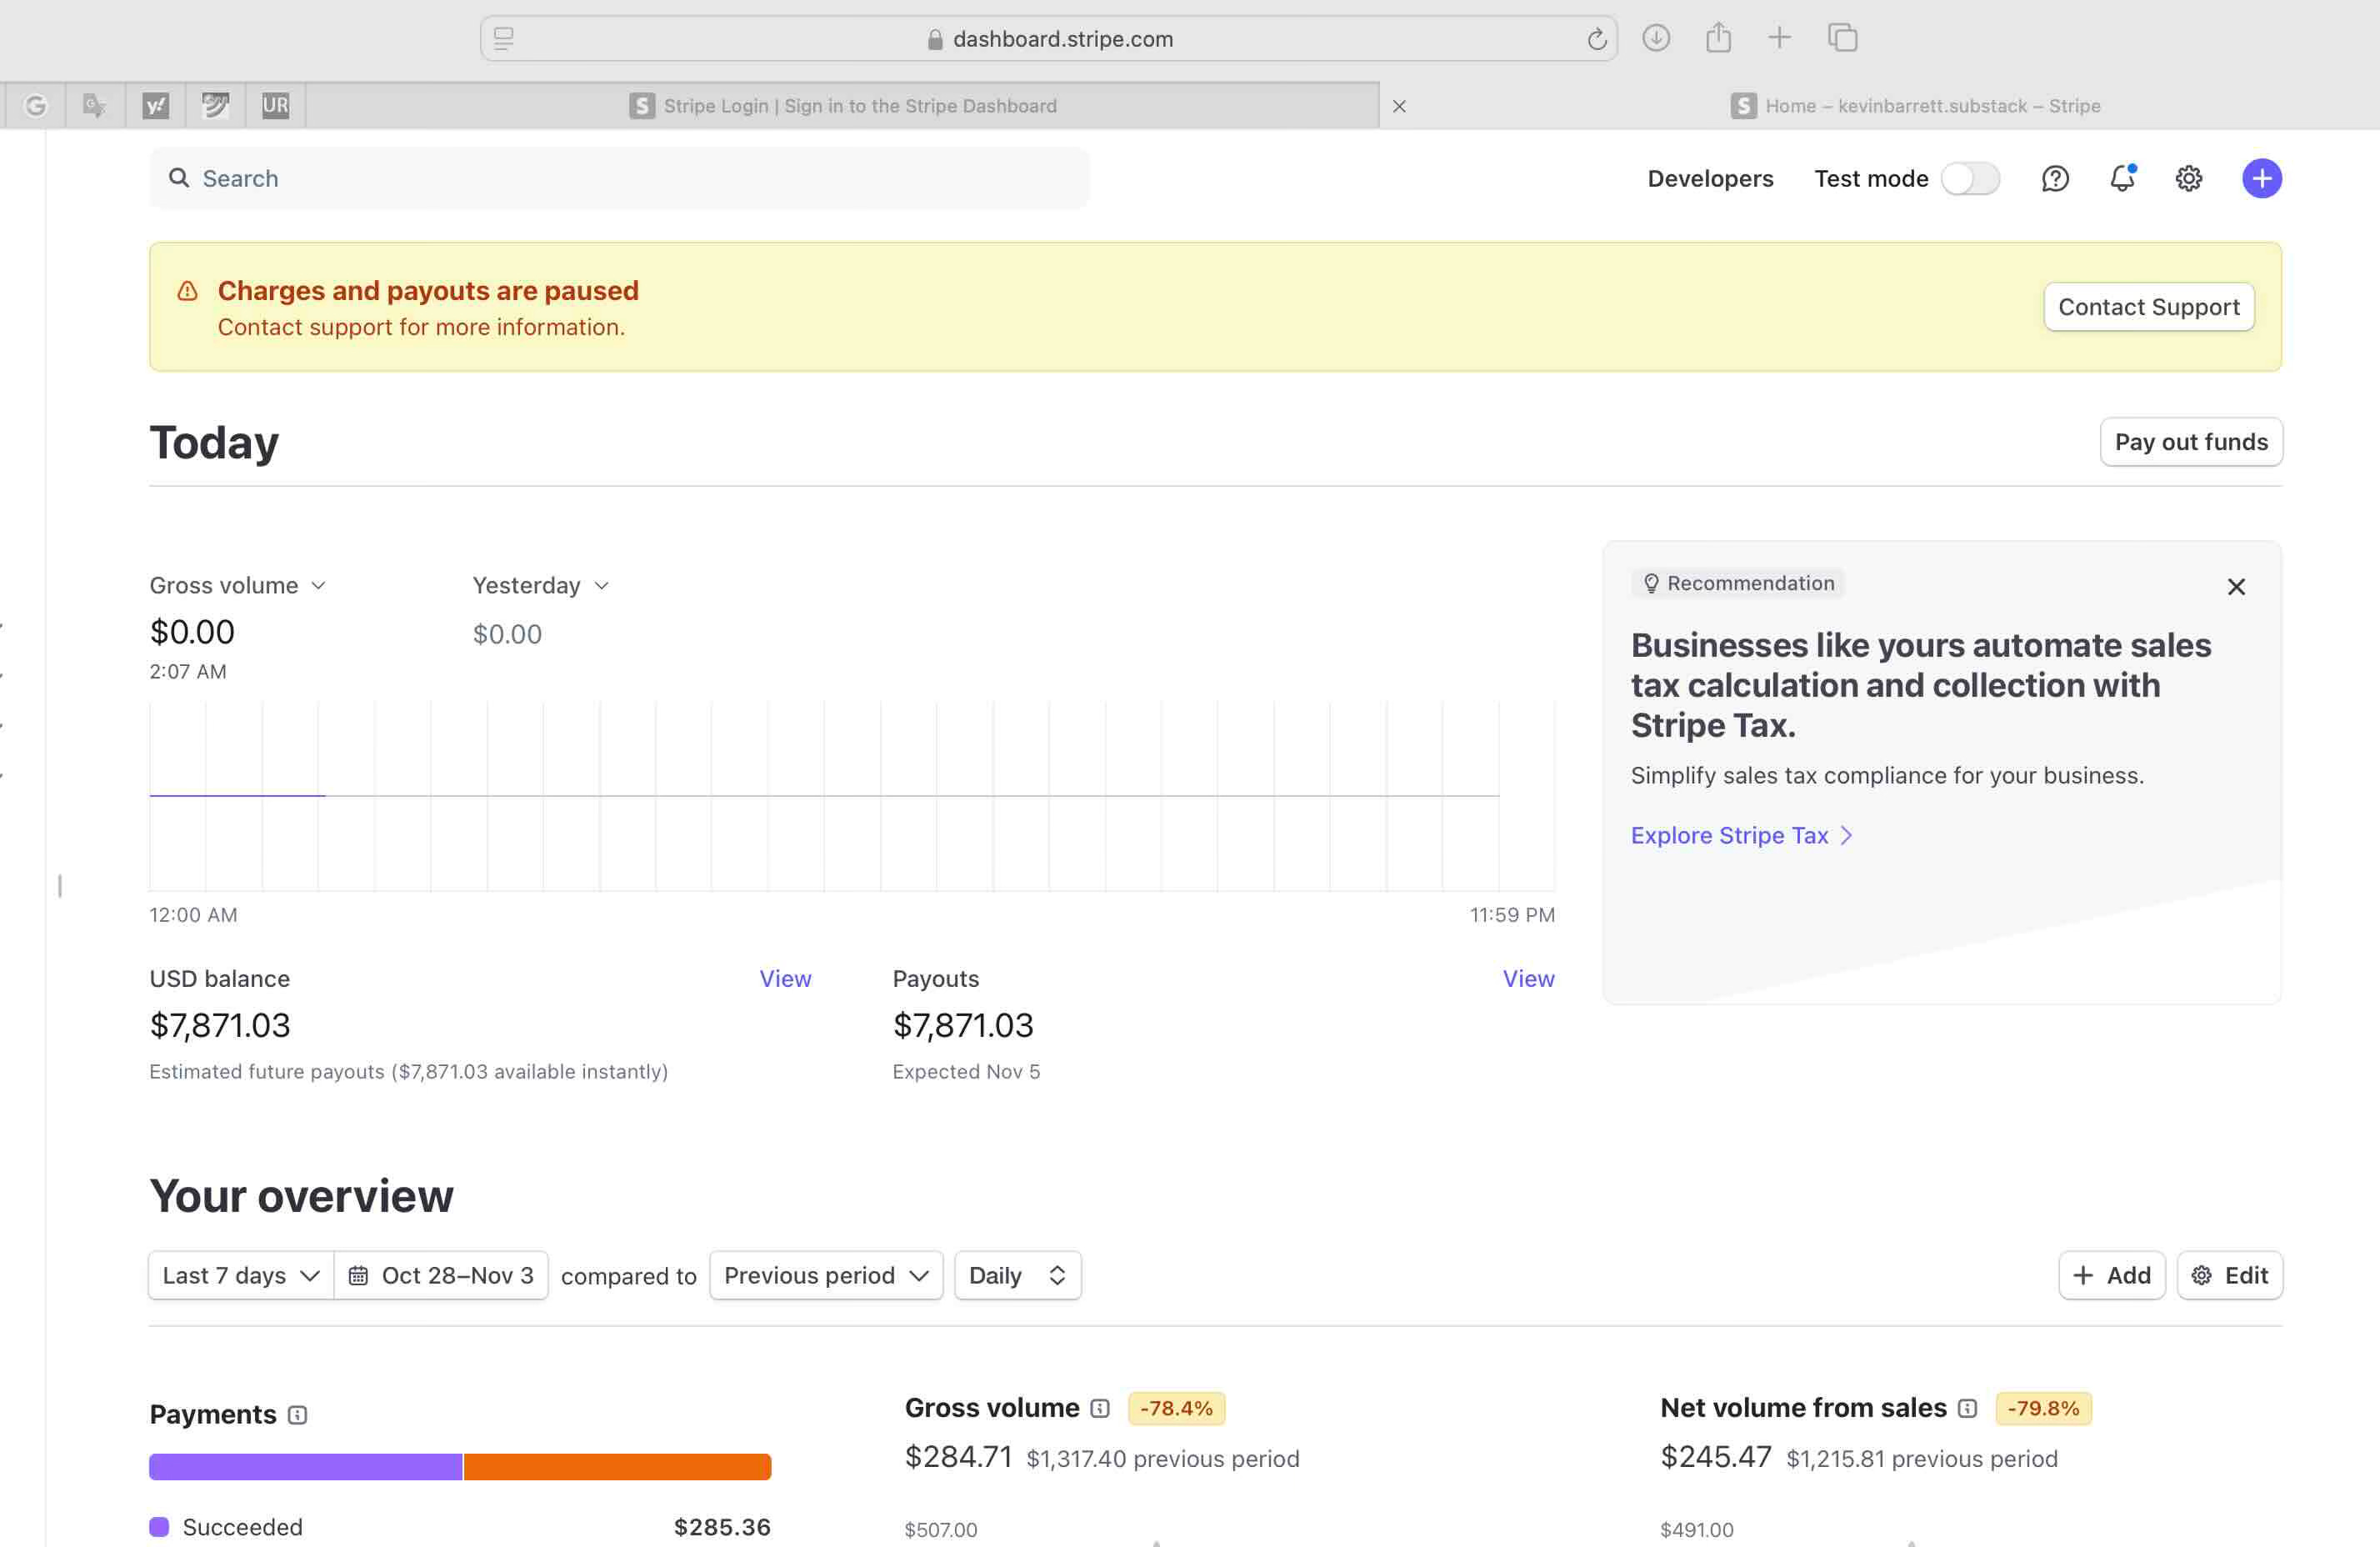Open the pinned Yahoo tab

pyautogui.click(x=155, y=106)
